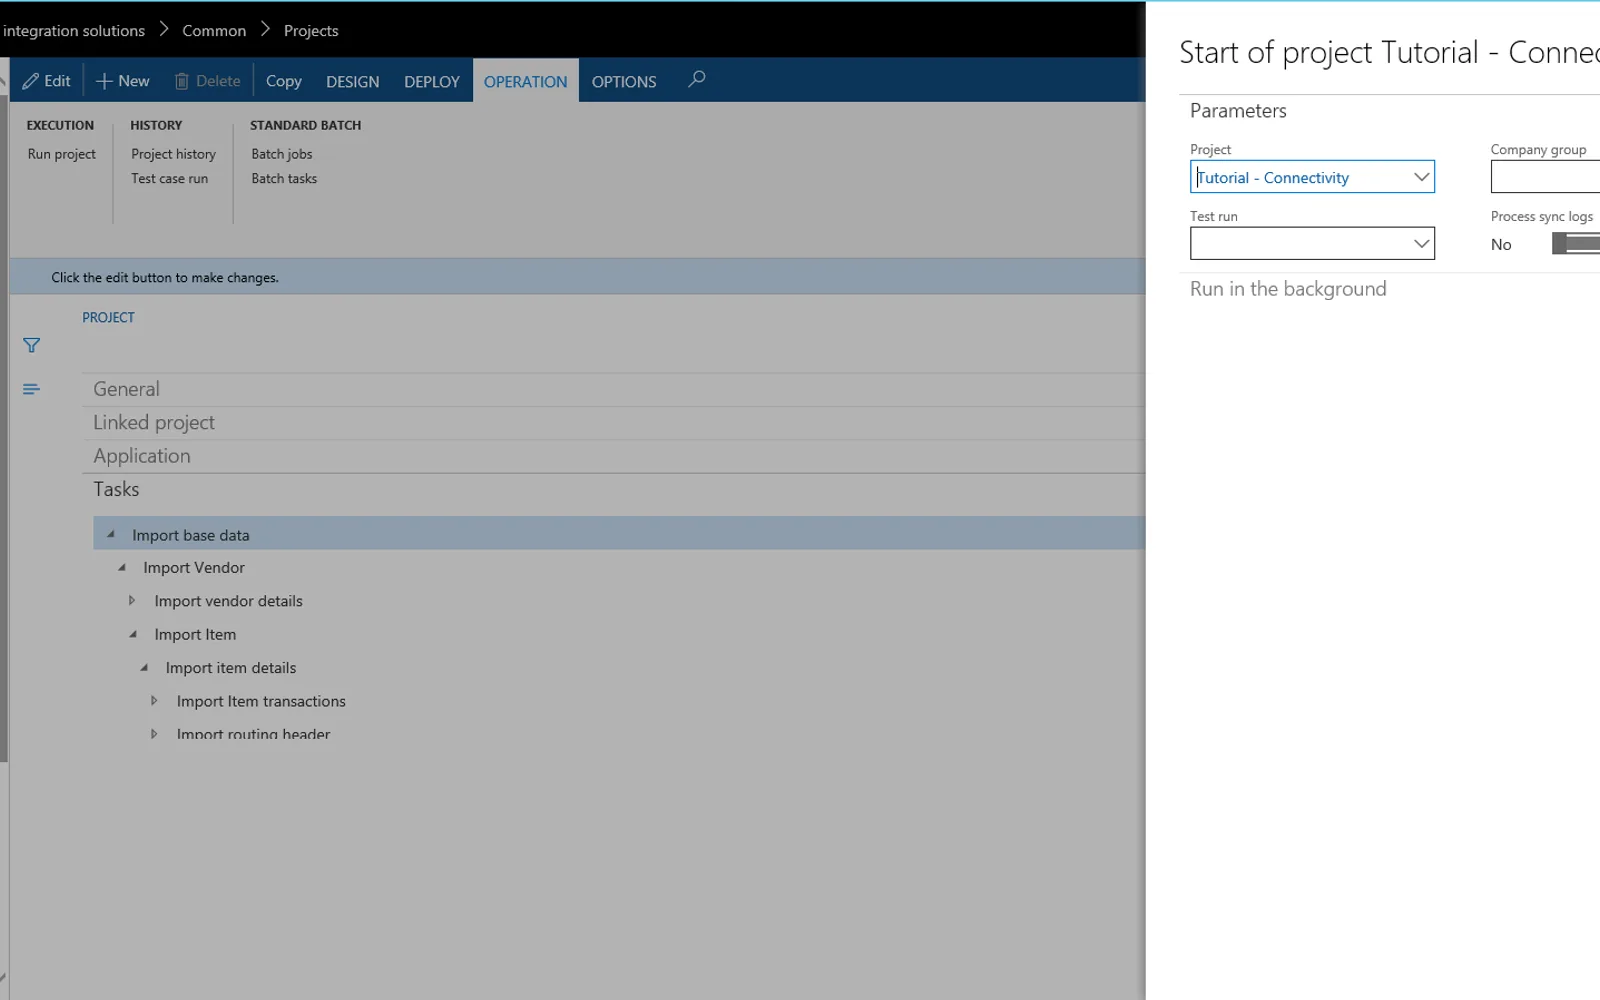Switch to the DEPLOY tab
The height and width of the screenshot is (1000, 1600).
432,82
